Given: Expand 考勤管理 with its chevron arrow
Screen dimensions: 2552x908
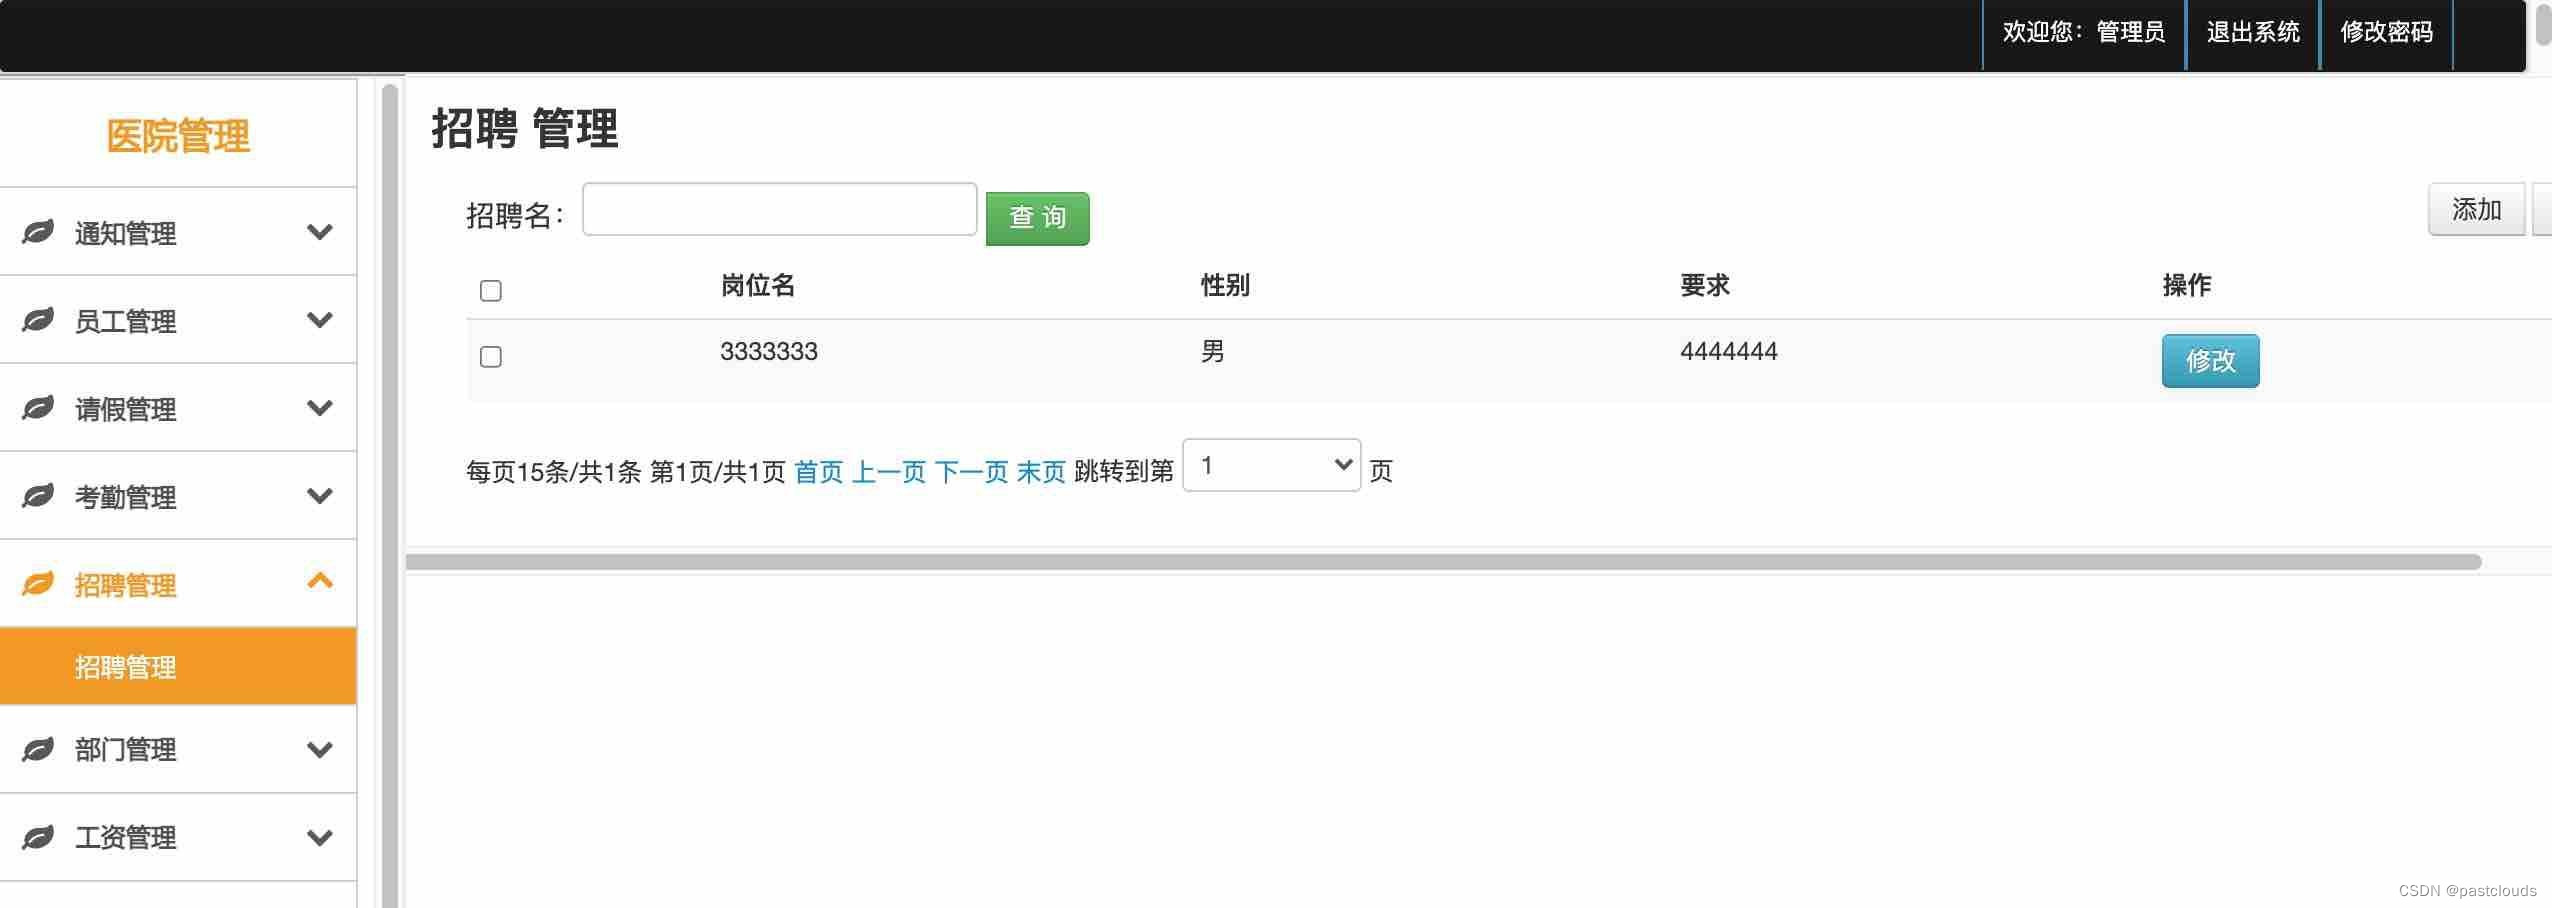Looking at the screenshot, I should pyautogui.click(x=320, y=496).
